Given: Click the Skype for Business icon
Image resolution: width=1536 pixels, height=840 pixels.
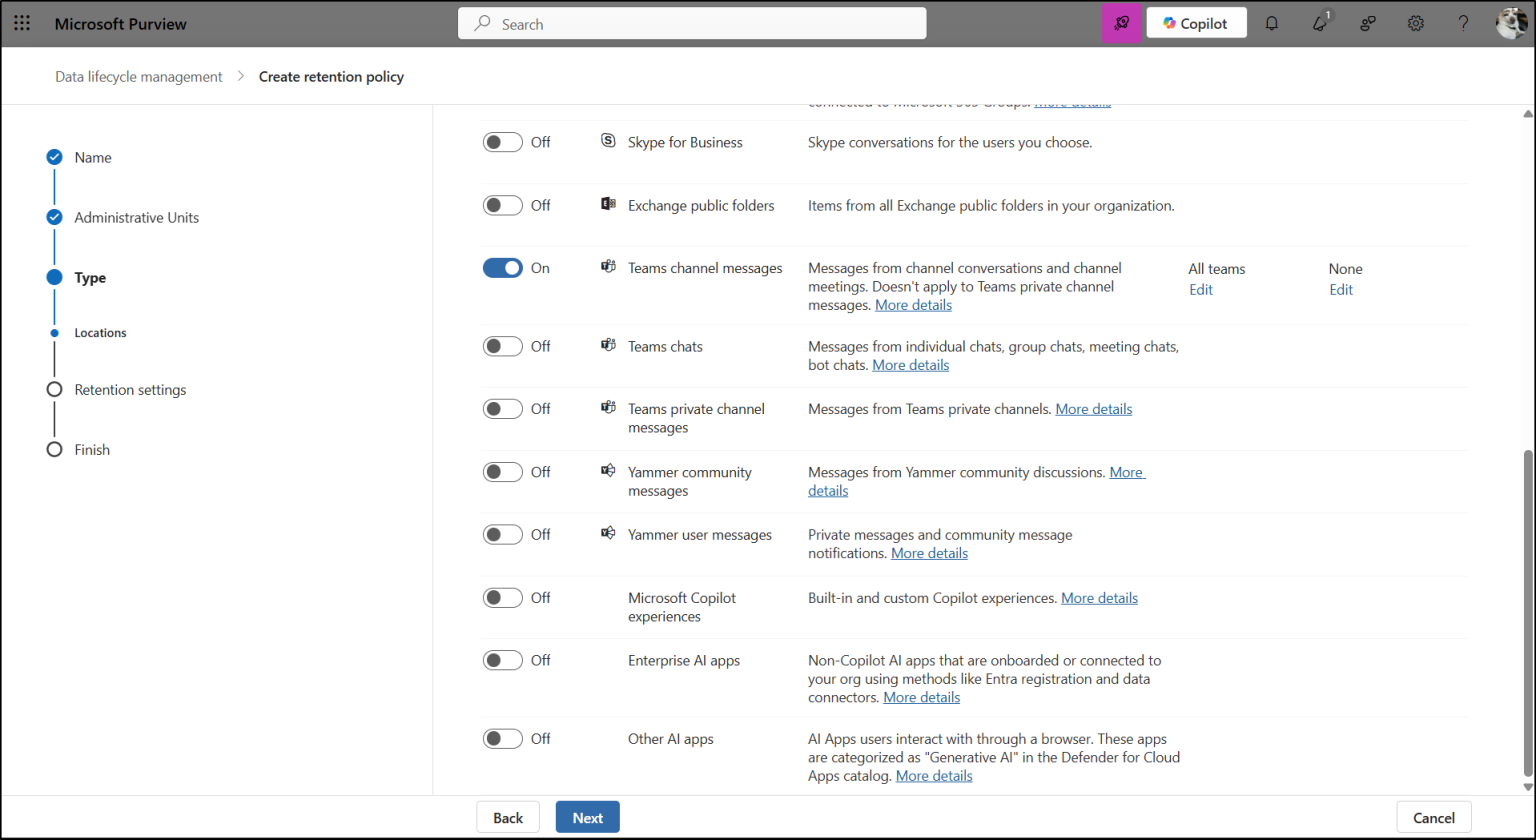Looking at the screenshot, I should pyautogui.click(x=608, y=142).
